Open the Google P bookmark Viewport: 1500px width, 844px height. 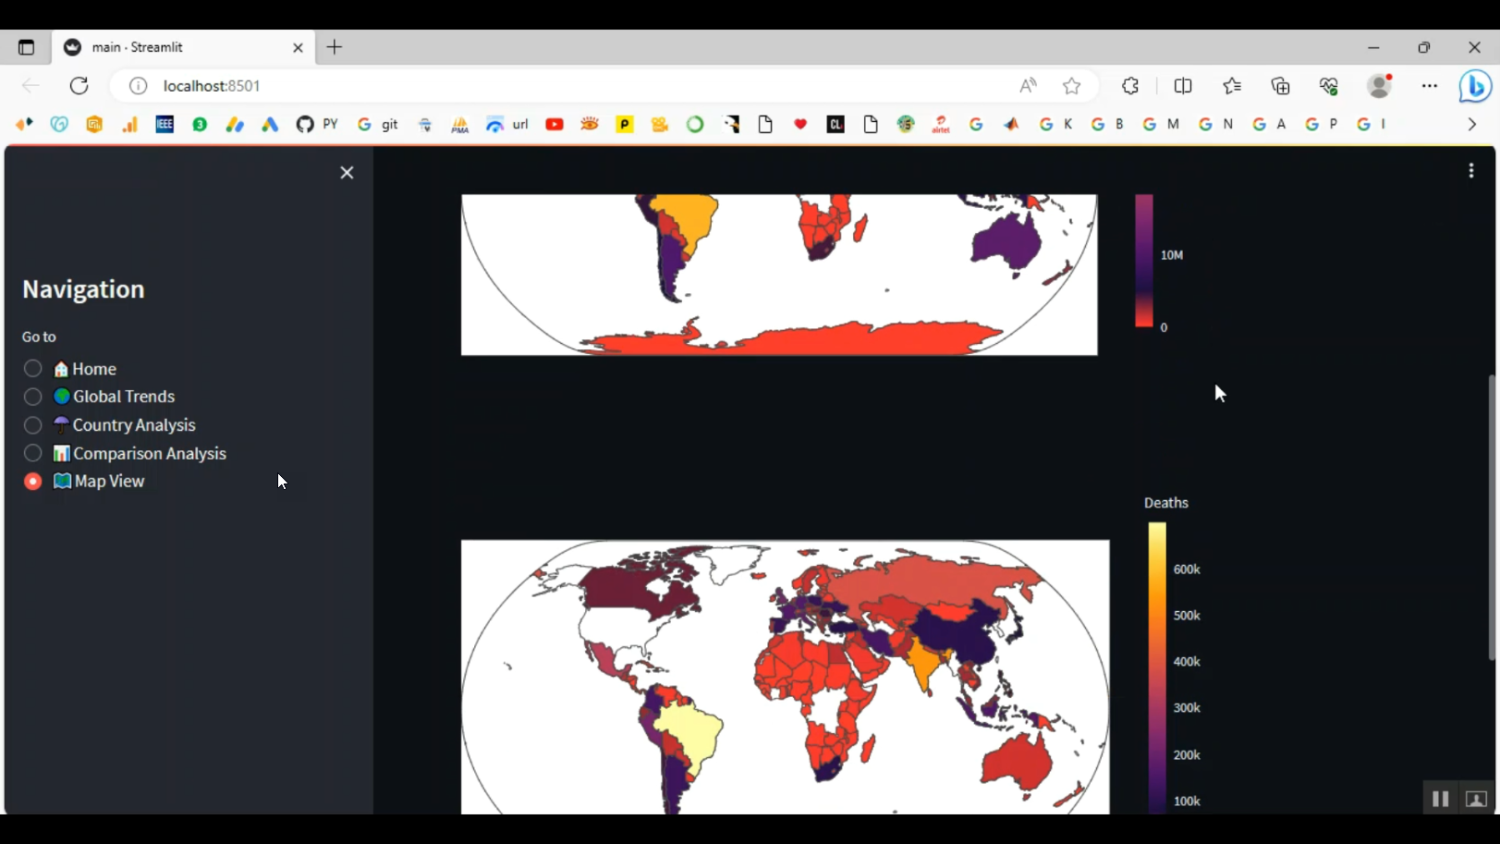[1322, 124]
